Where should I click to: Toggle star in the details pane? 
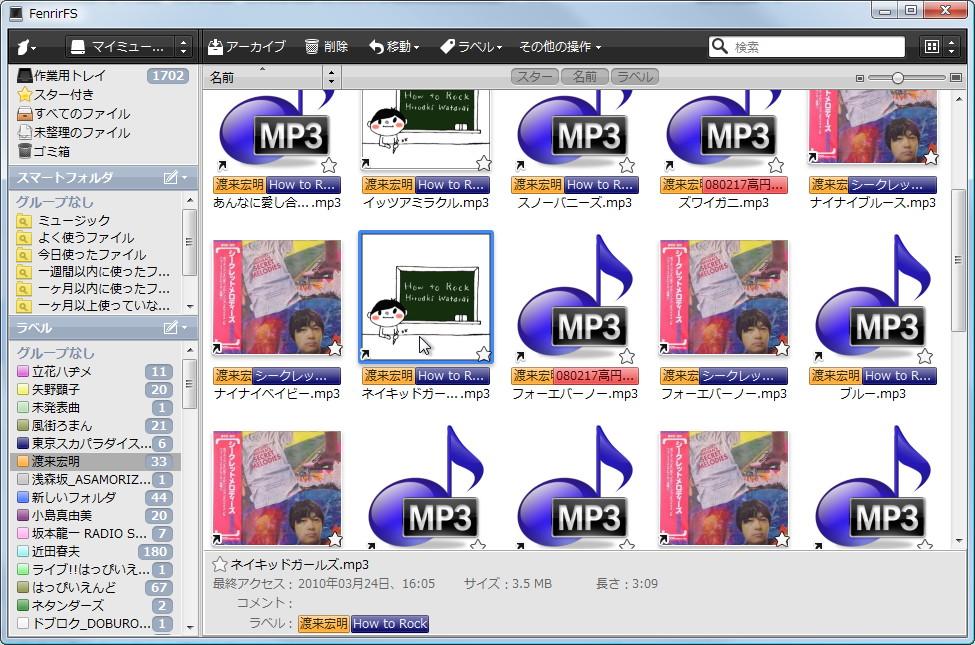point(219,565)
